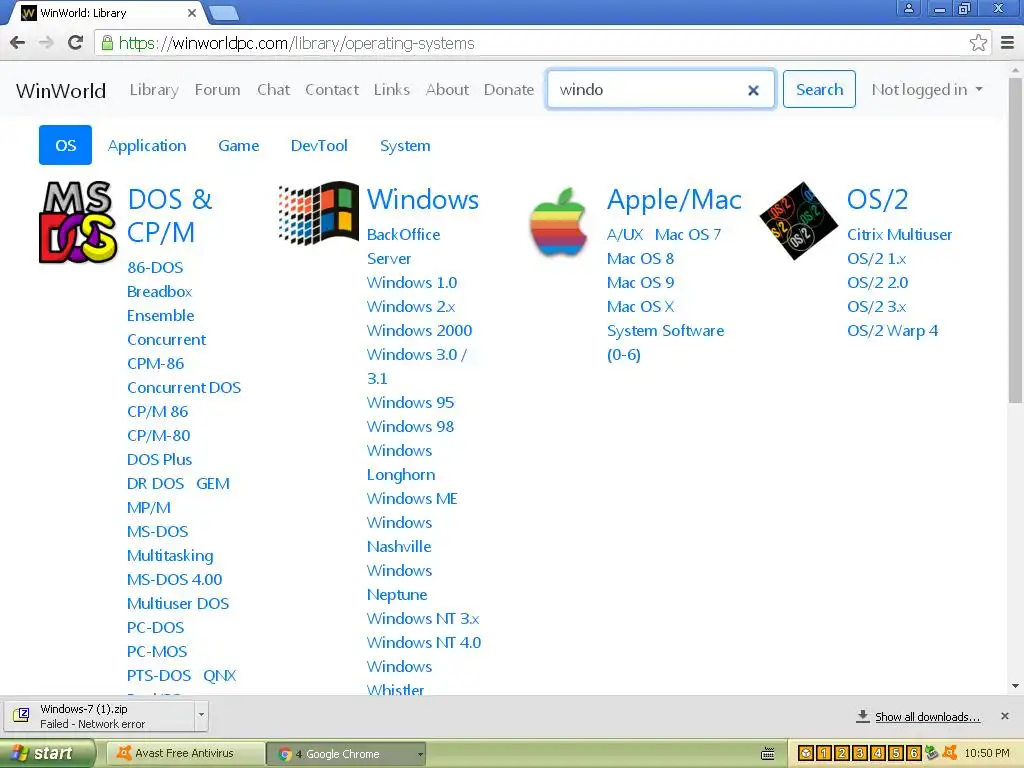Click the tray icon numbered 2
1024x768 pixels.
click(x=842, y=754)
